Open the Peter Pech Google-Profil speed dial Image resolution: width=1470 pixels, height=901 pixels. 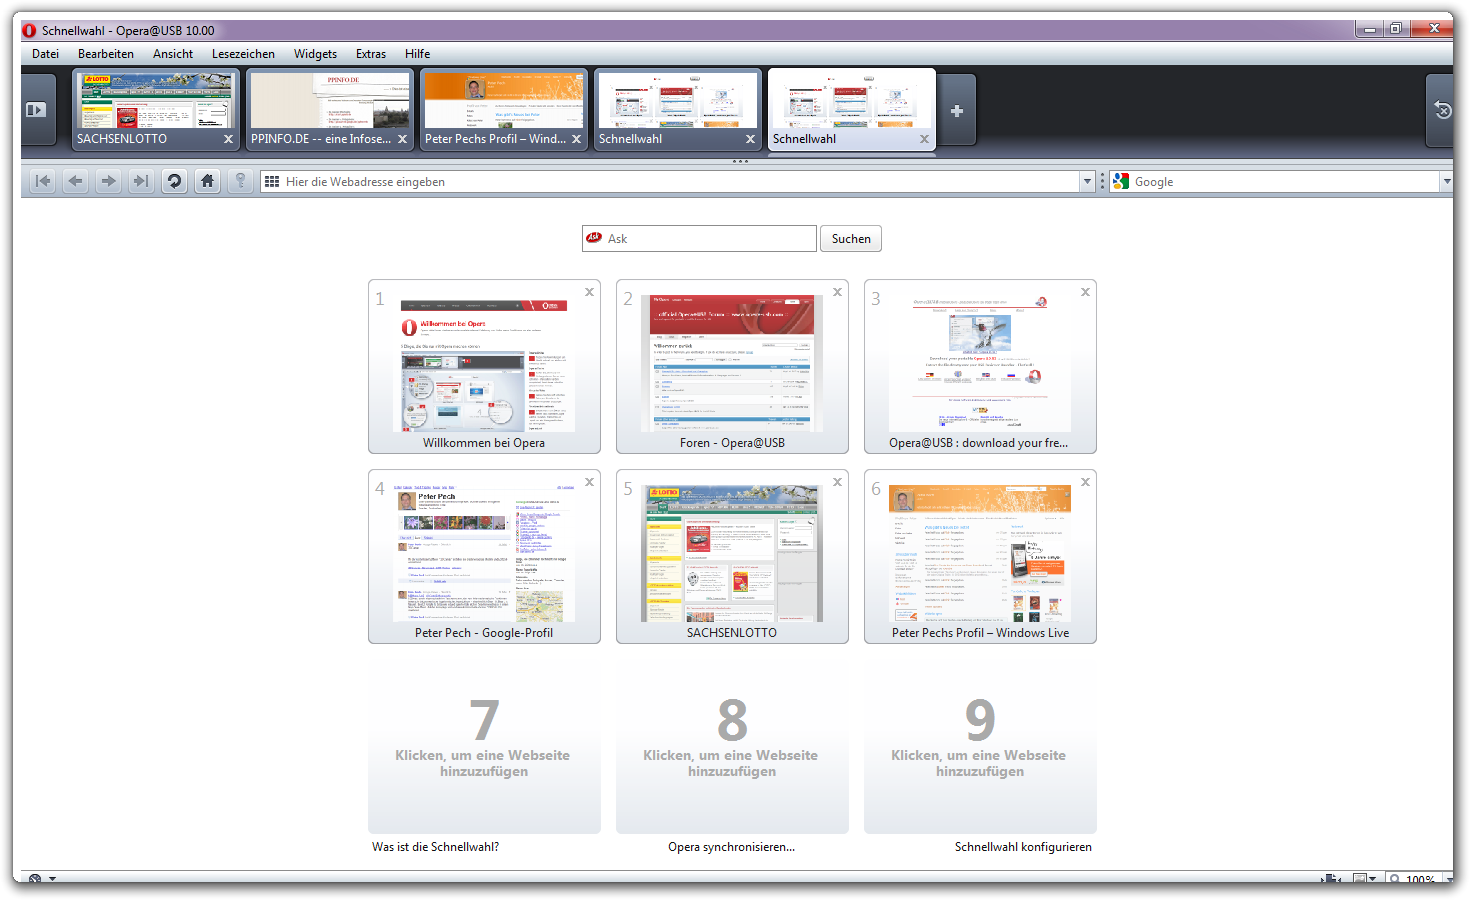click(x=484, y=556)
